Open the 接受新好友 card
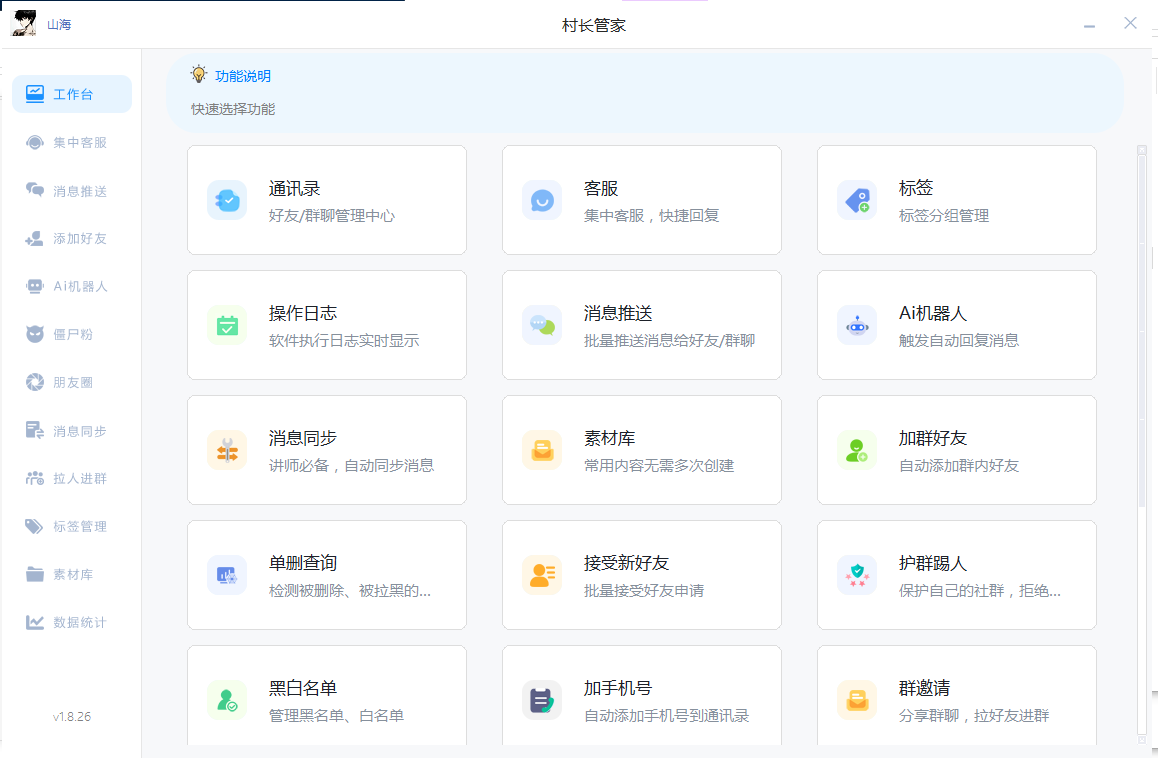The width and height of the screenshot is (1158, 758). coord(641,575)
